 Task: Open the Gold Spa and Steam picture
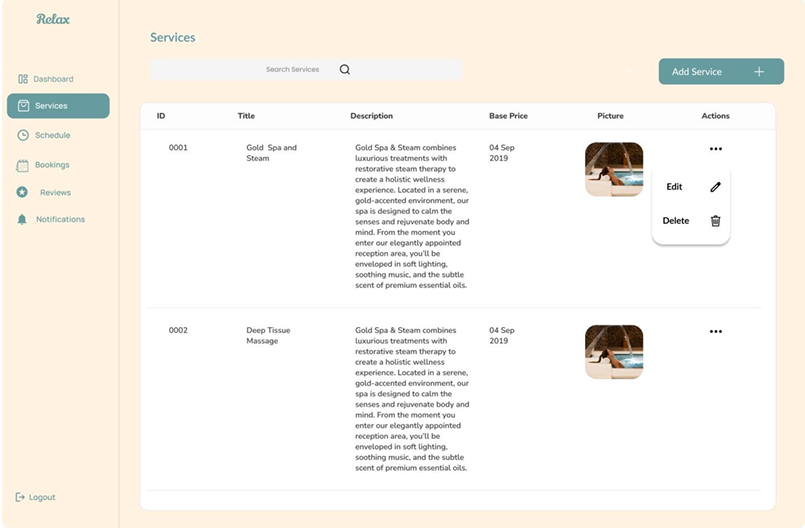pyautogui.click(x=614, y=169)
